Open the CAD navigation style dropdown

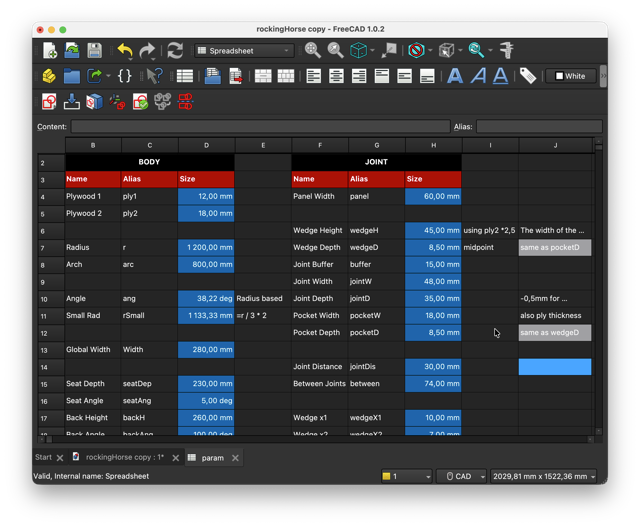click(x=461, y=476)
